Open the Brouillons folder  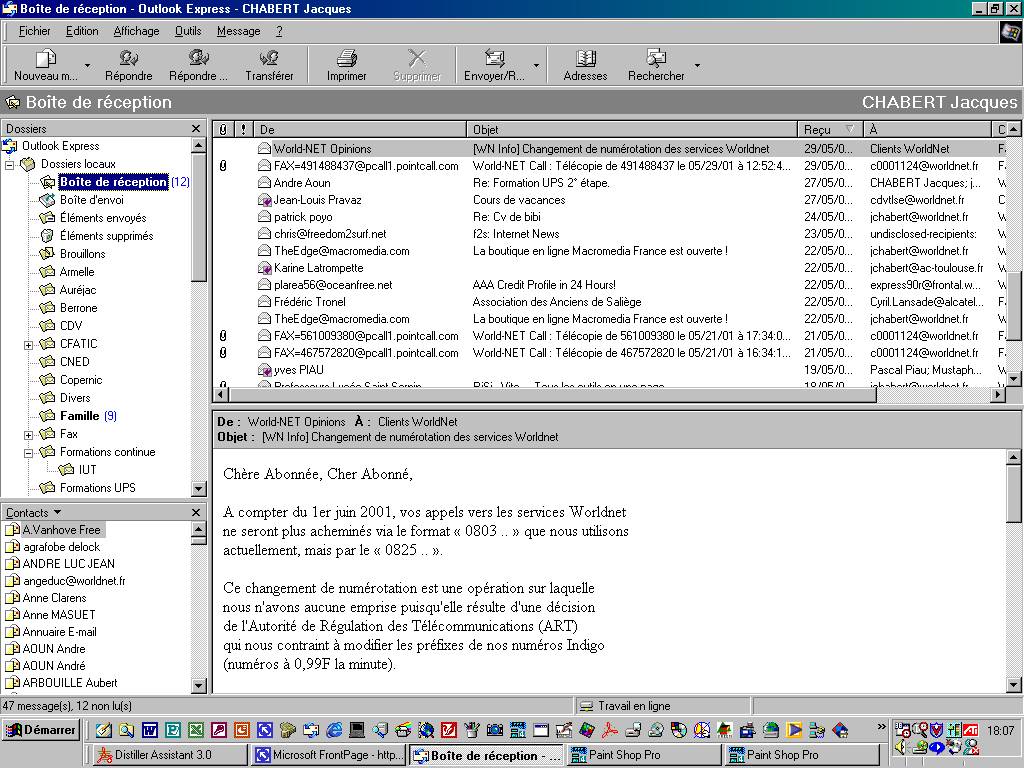click(x=82, y=253)
